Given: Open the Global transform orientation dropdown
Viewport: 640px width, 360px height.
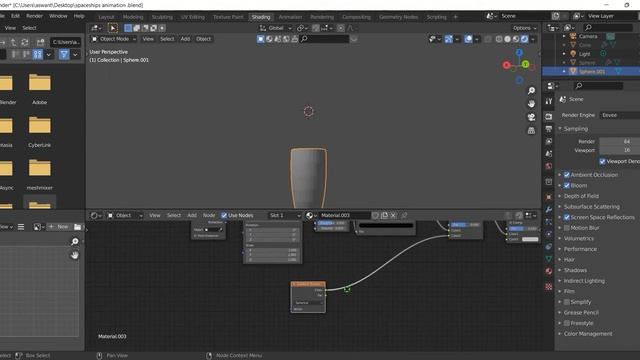Looking at the screenshot, I should [276, 28].
